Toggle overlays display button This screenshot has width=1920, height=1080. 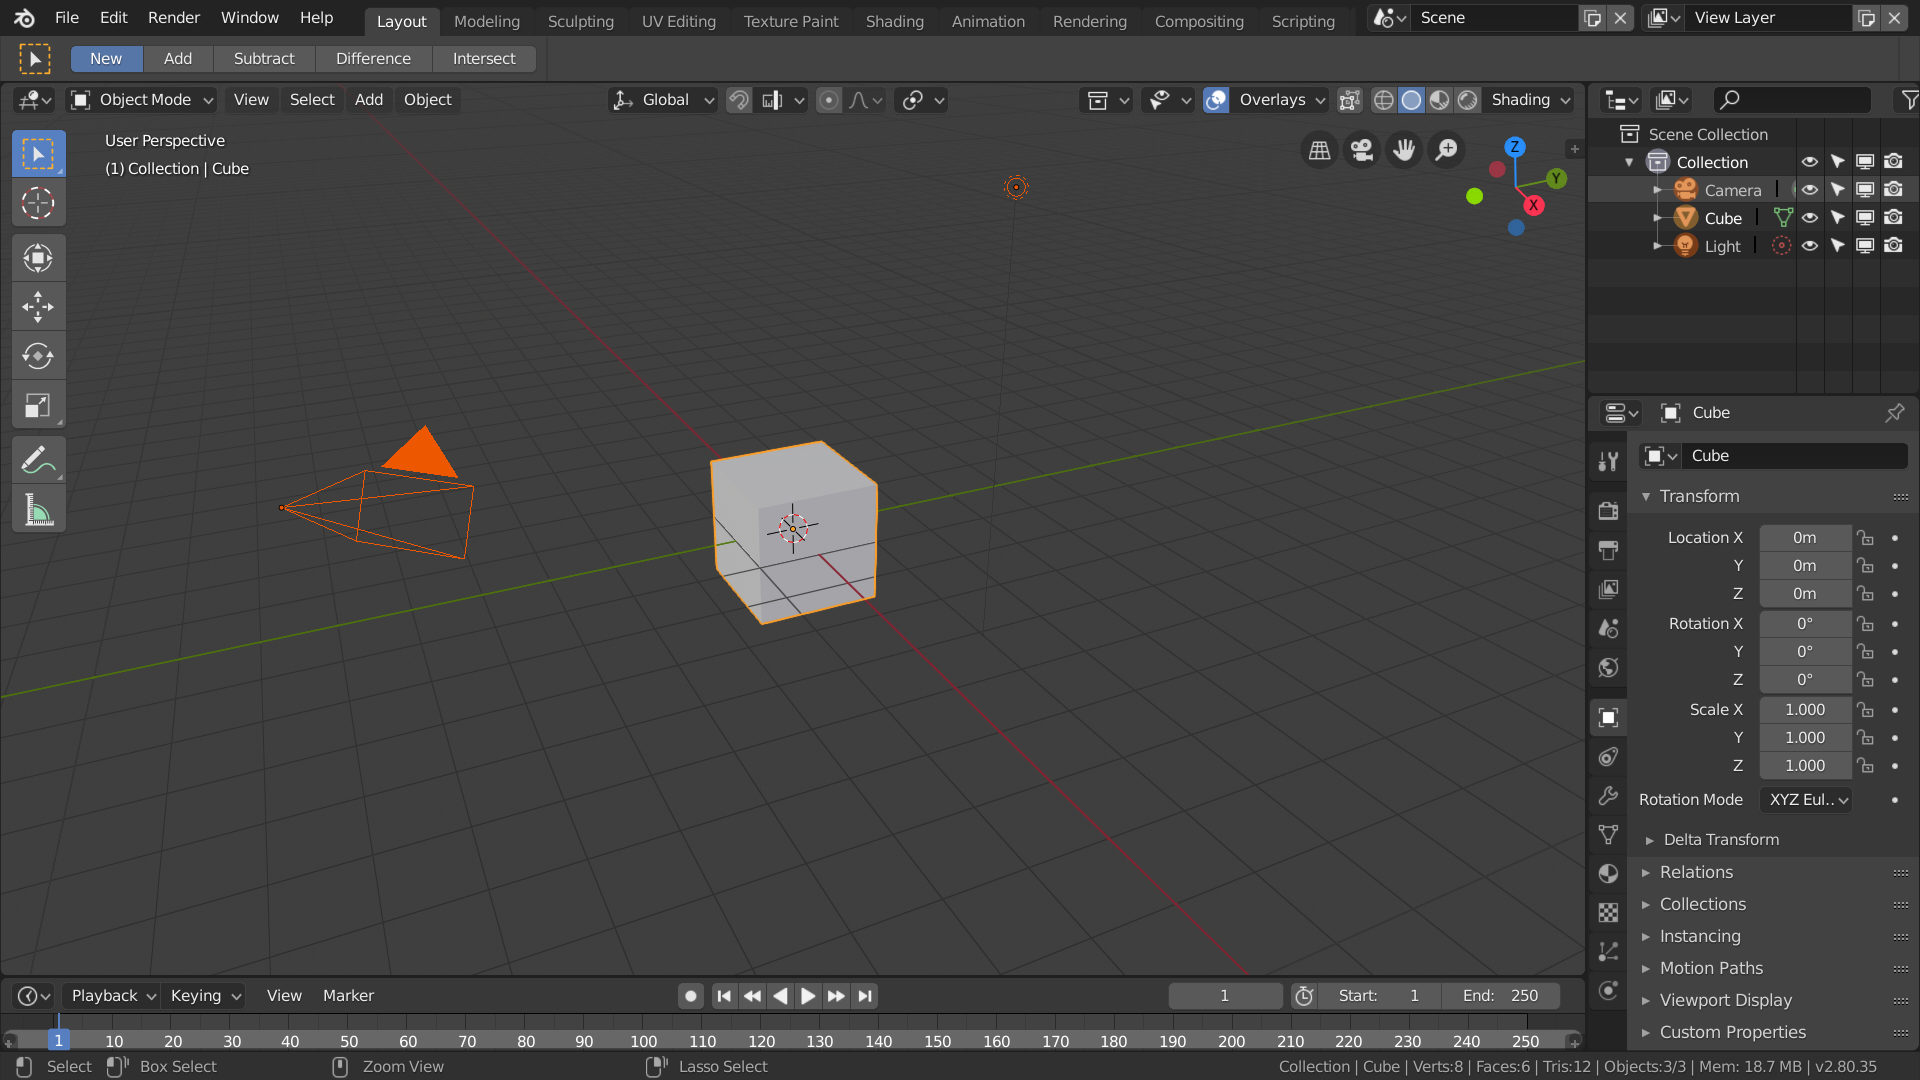1216,100
